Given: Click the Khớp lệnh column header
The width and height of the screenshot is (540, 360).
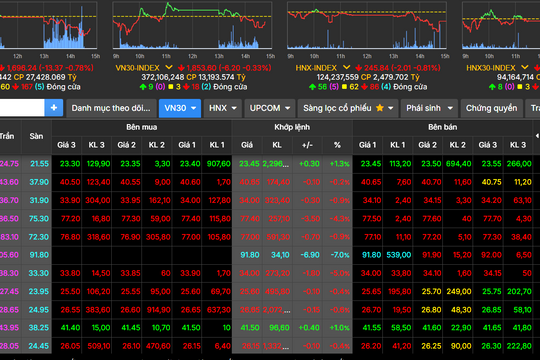Looking at the screenshot, I should coord(292,127).
